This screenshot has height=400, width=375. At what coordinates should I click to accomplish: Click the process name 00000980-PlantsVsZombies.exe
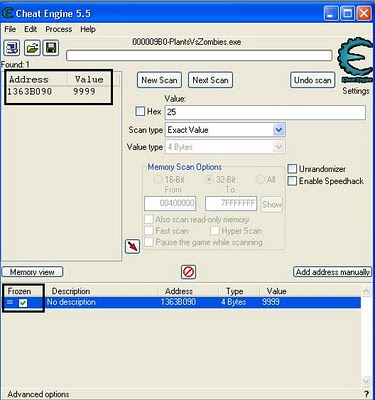click(187, 42)
